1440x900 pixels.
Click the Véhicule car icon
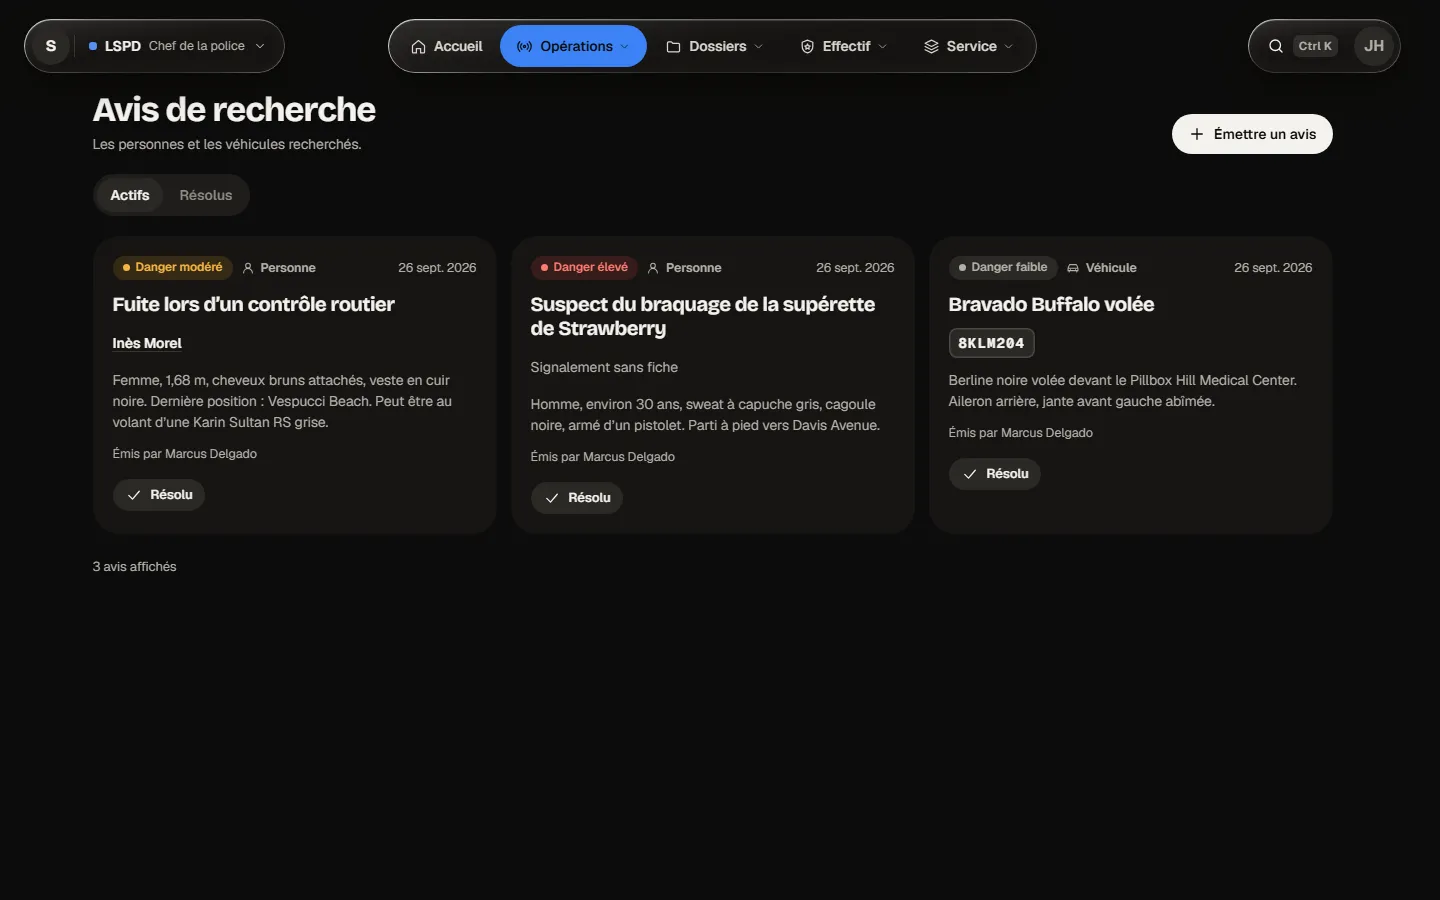(1073, 268)
